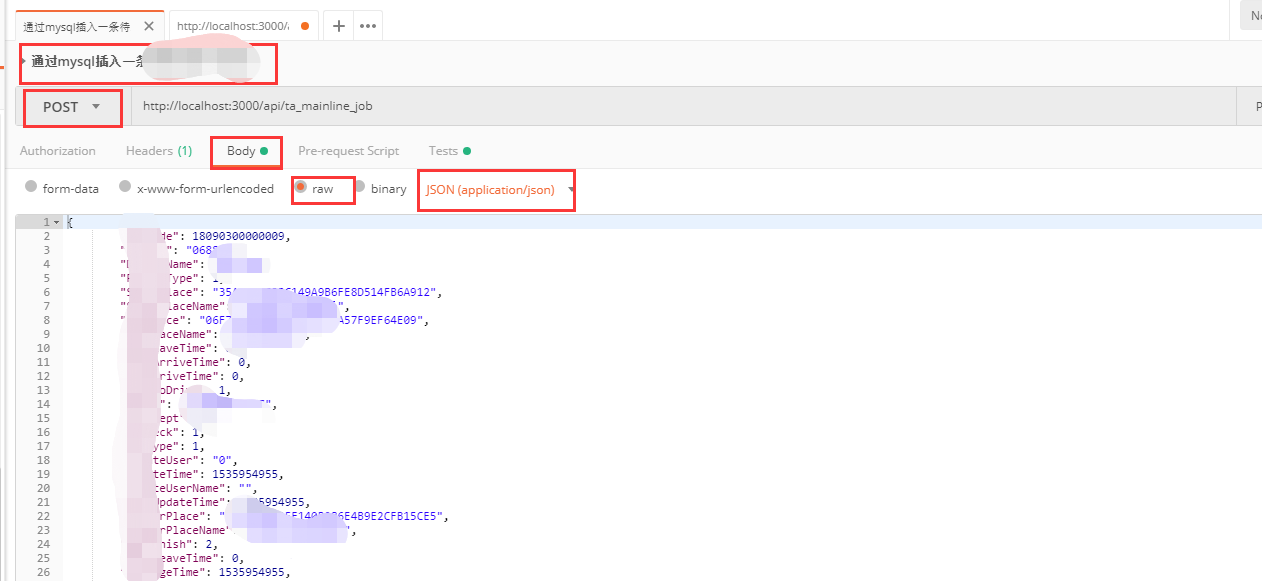Image resolution: width=1262 pixels, height=581 pixels.
Task: Open the Headers (1) tab
Action: (158, 151)
